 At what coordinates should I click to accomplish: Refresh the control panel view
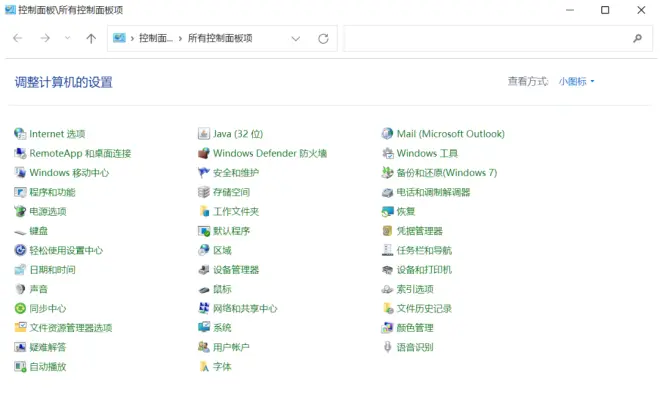click(323, 39)
